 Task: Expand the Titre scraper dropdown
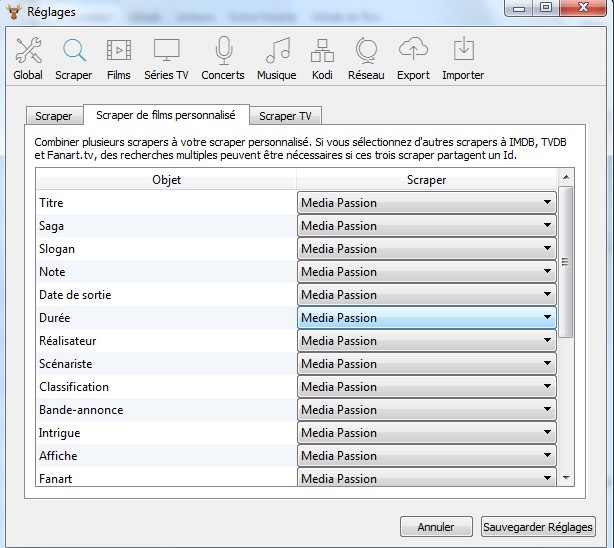tap(426, 203)
